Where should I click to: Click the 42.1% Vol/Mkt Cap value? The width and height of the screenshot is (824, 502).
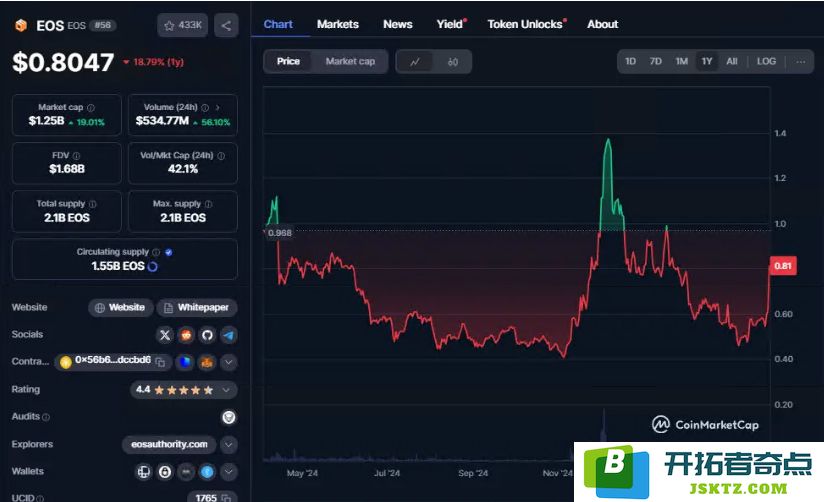tap(183, 169)
